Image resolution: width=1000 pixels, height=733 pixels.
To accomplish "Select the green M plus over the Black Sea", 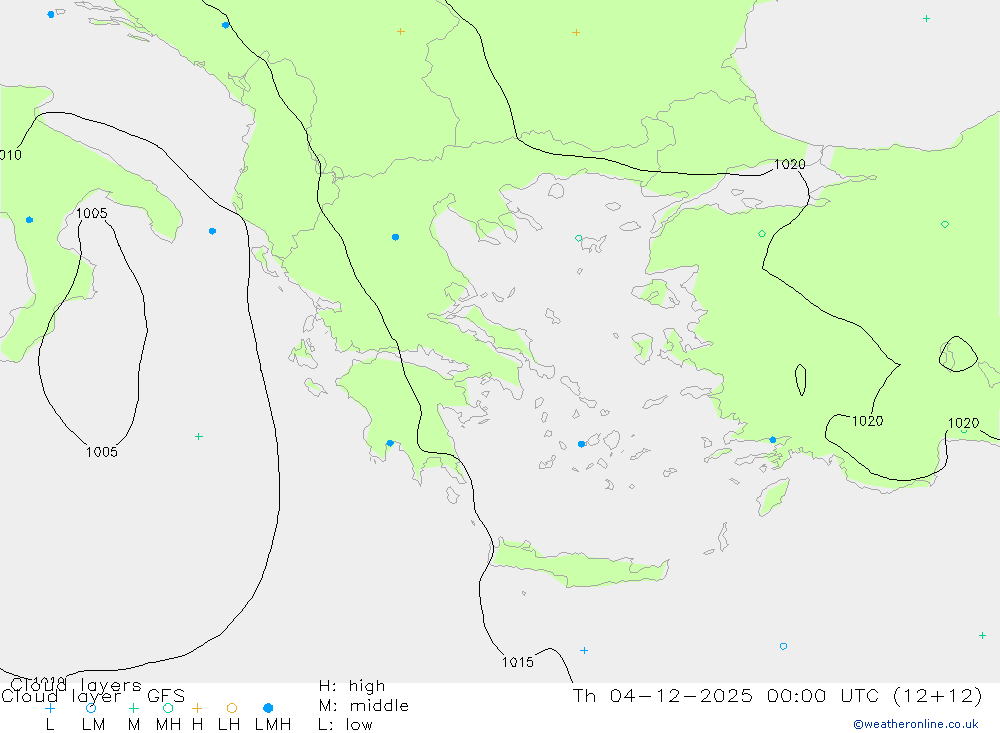I will click(x=926, y=19).
